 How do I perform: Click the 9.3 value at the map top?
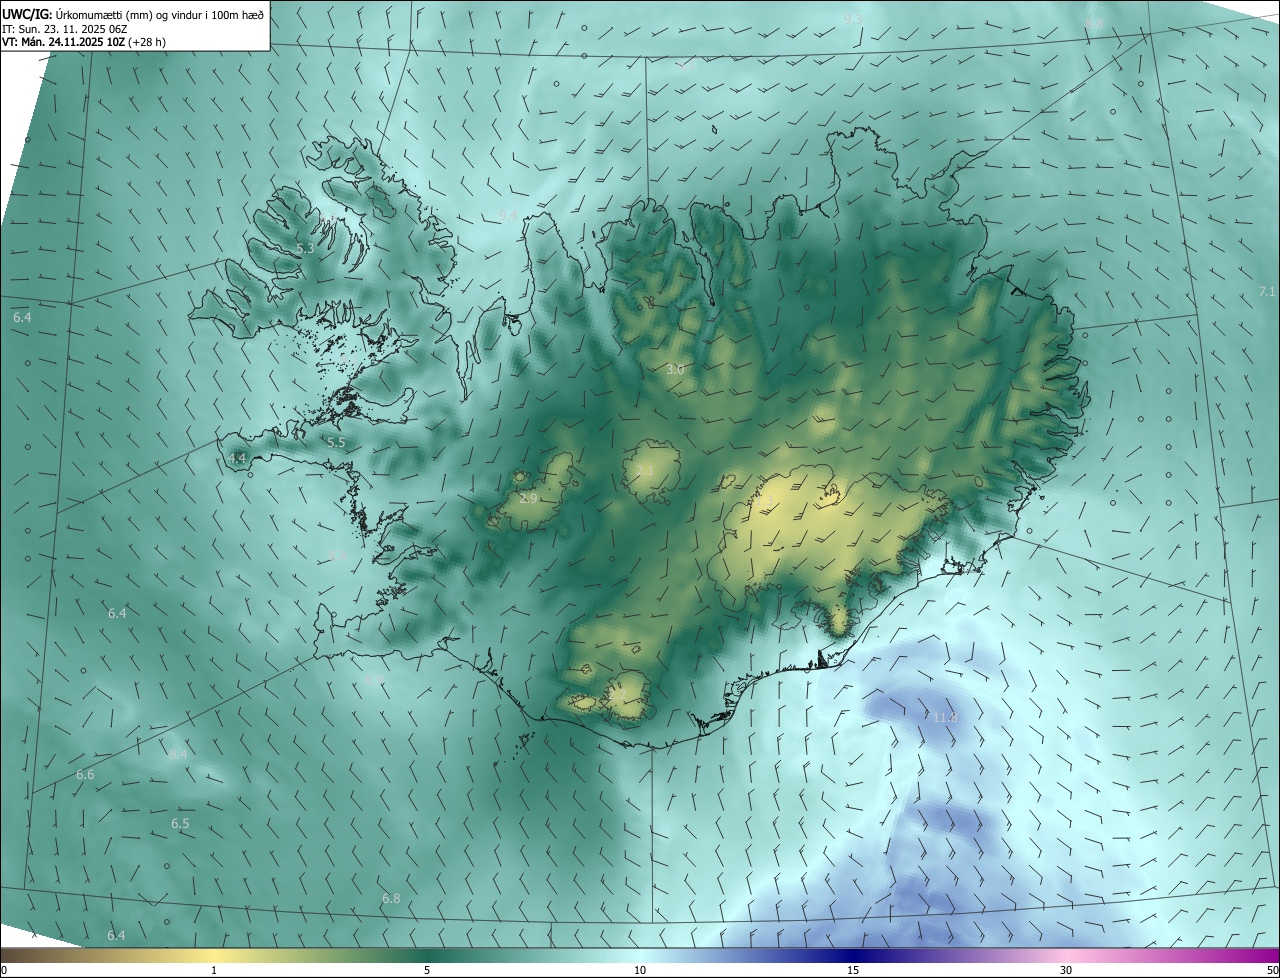[852, 19]
